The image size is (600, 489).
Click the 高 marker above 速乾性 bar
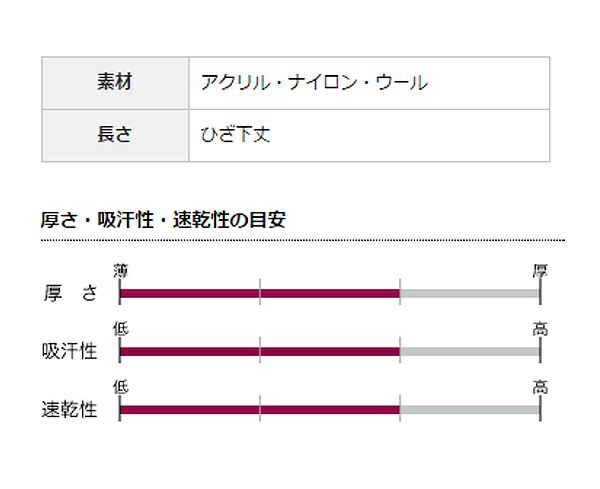point(540,387)
